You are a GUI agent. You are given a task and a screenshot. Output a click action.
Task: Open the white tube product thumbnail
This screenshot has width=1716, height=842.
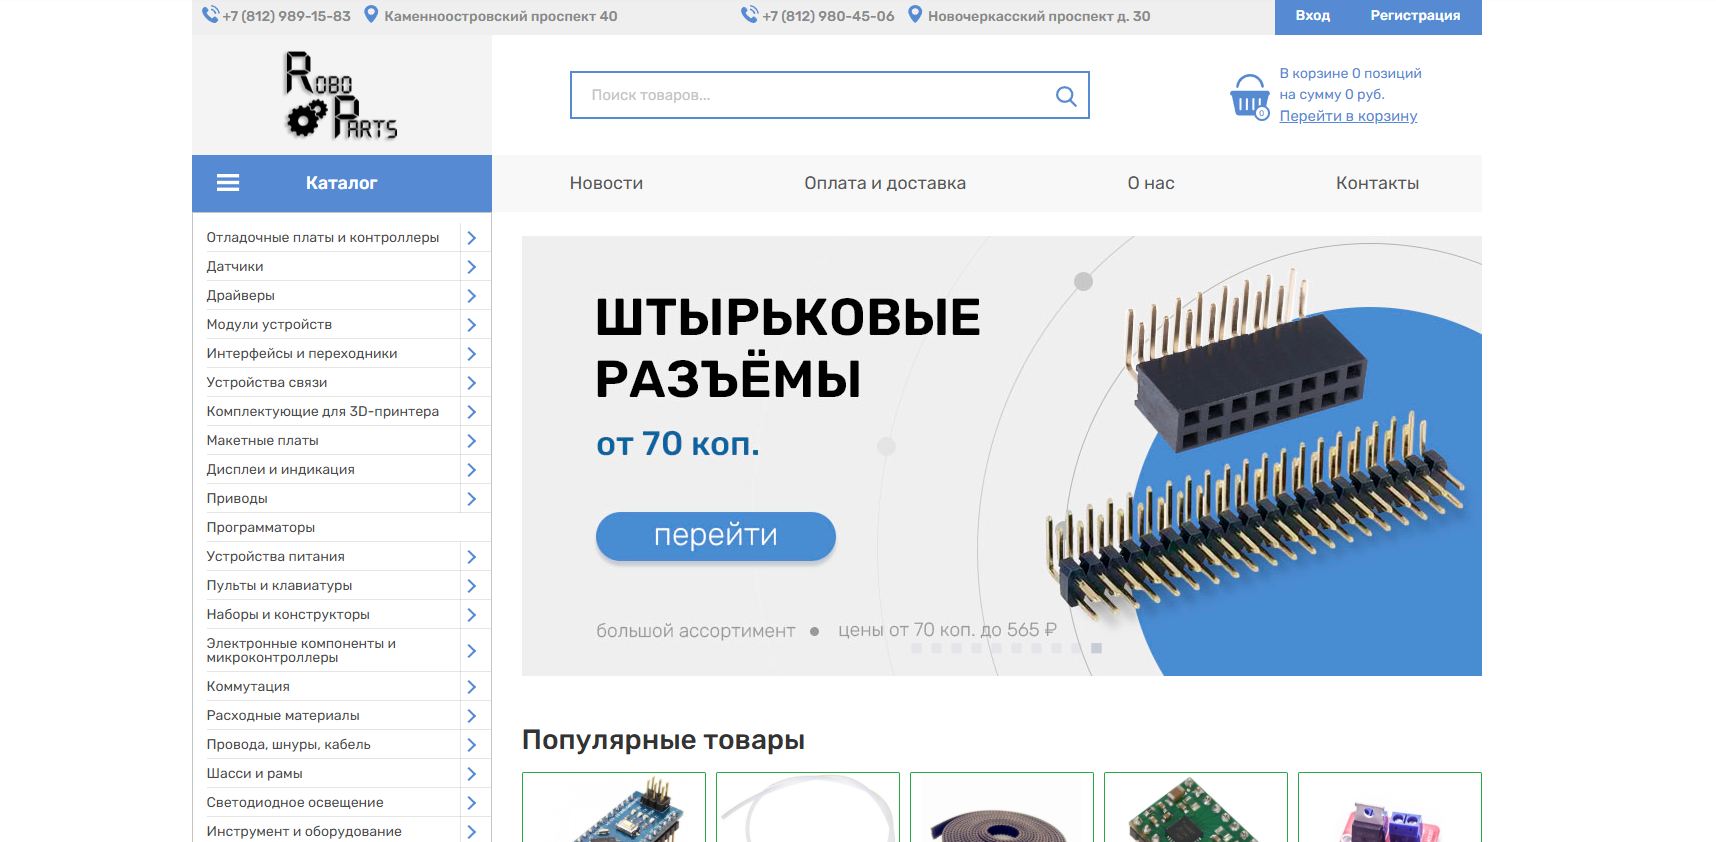click(x=808, y=807)
